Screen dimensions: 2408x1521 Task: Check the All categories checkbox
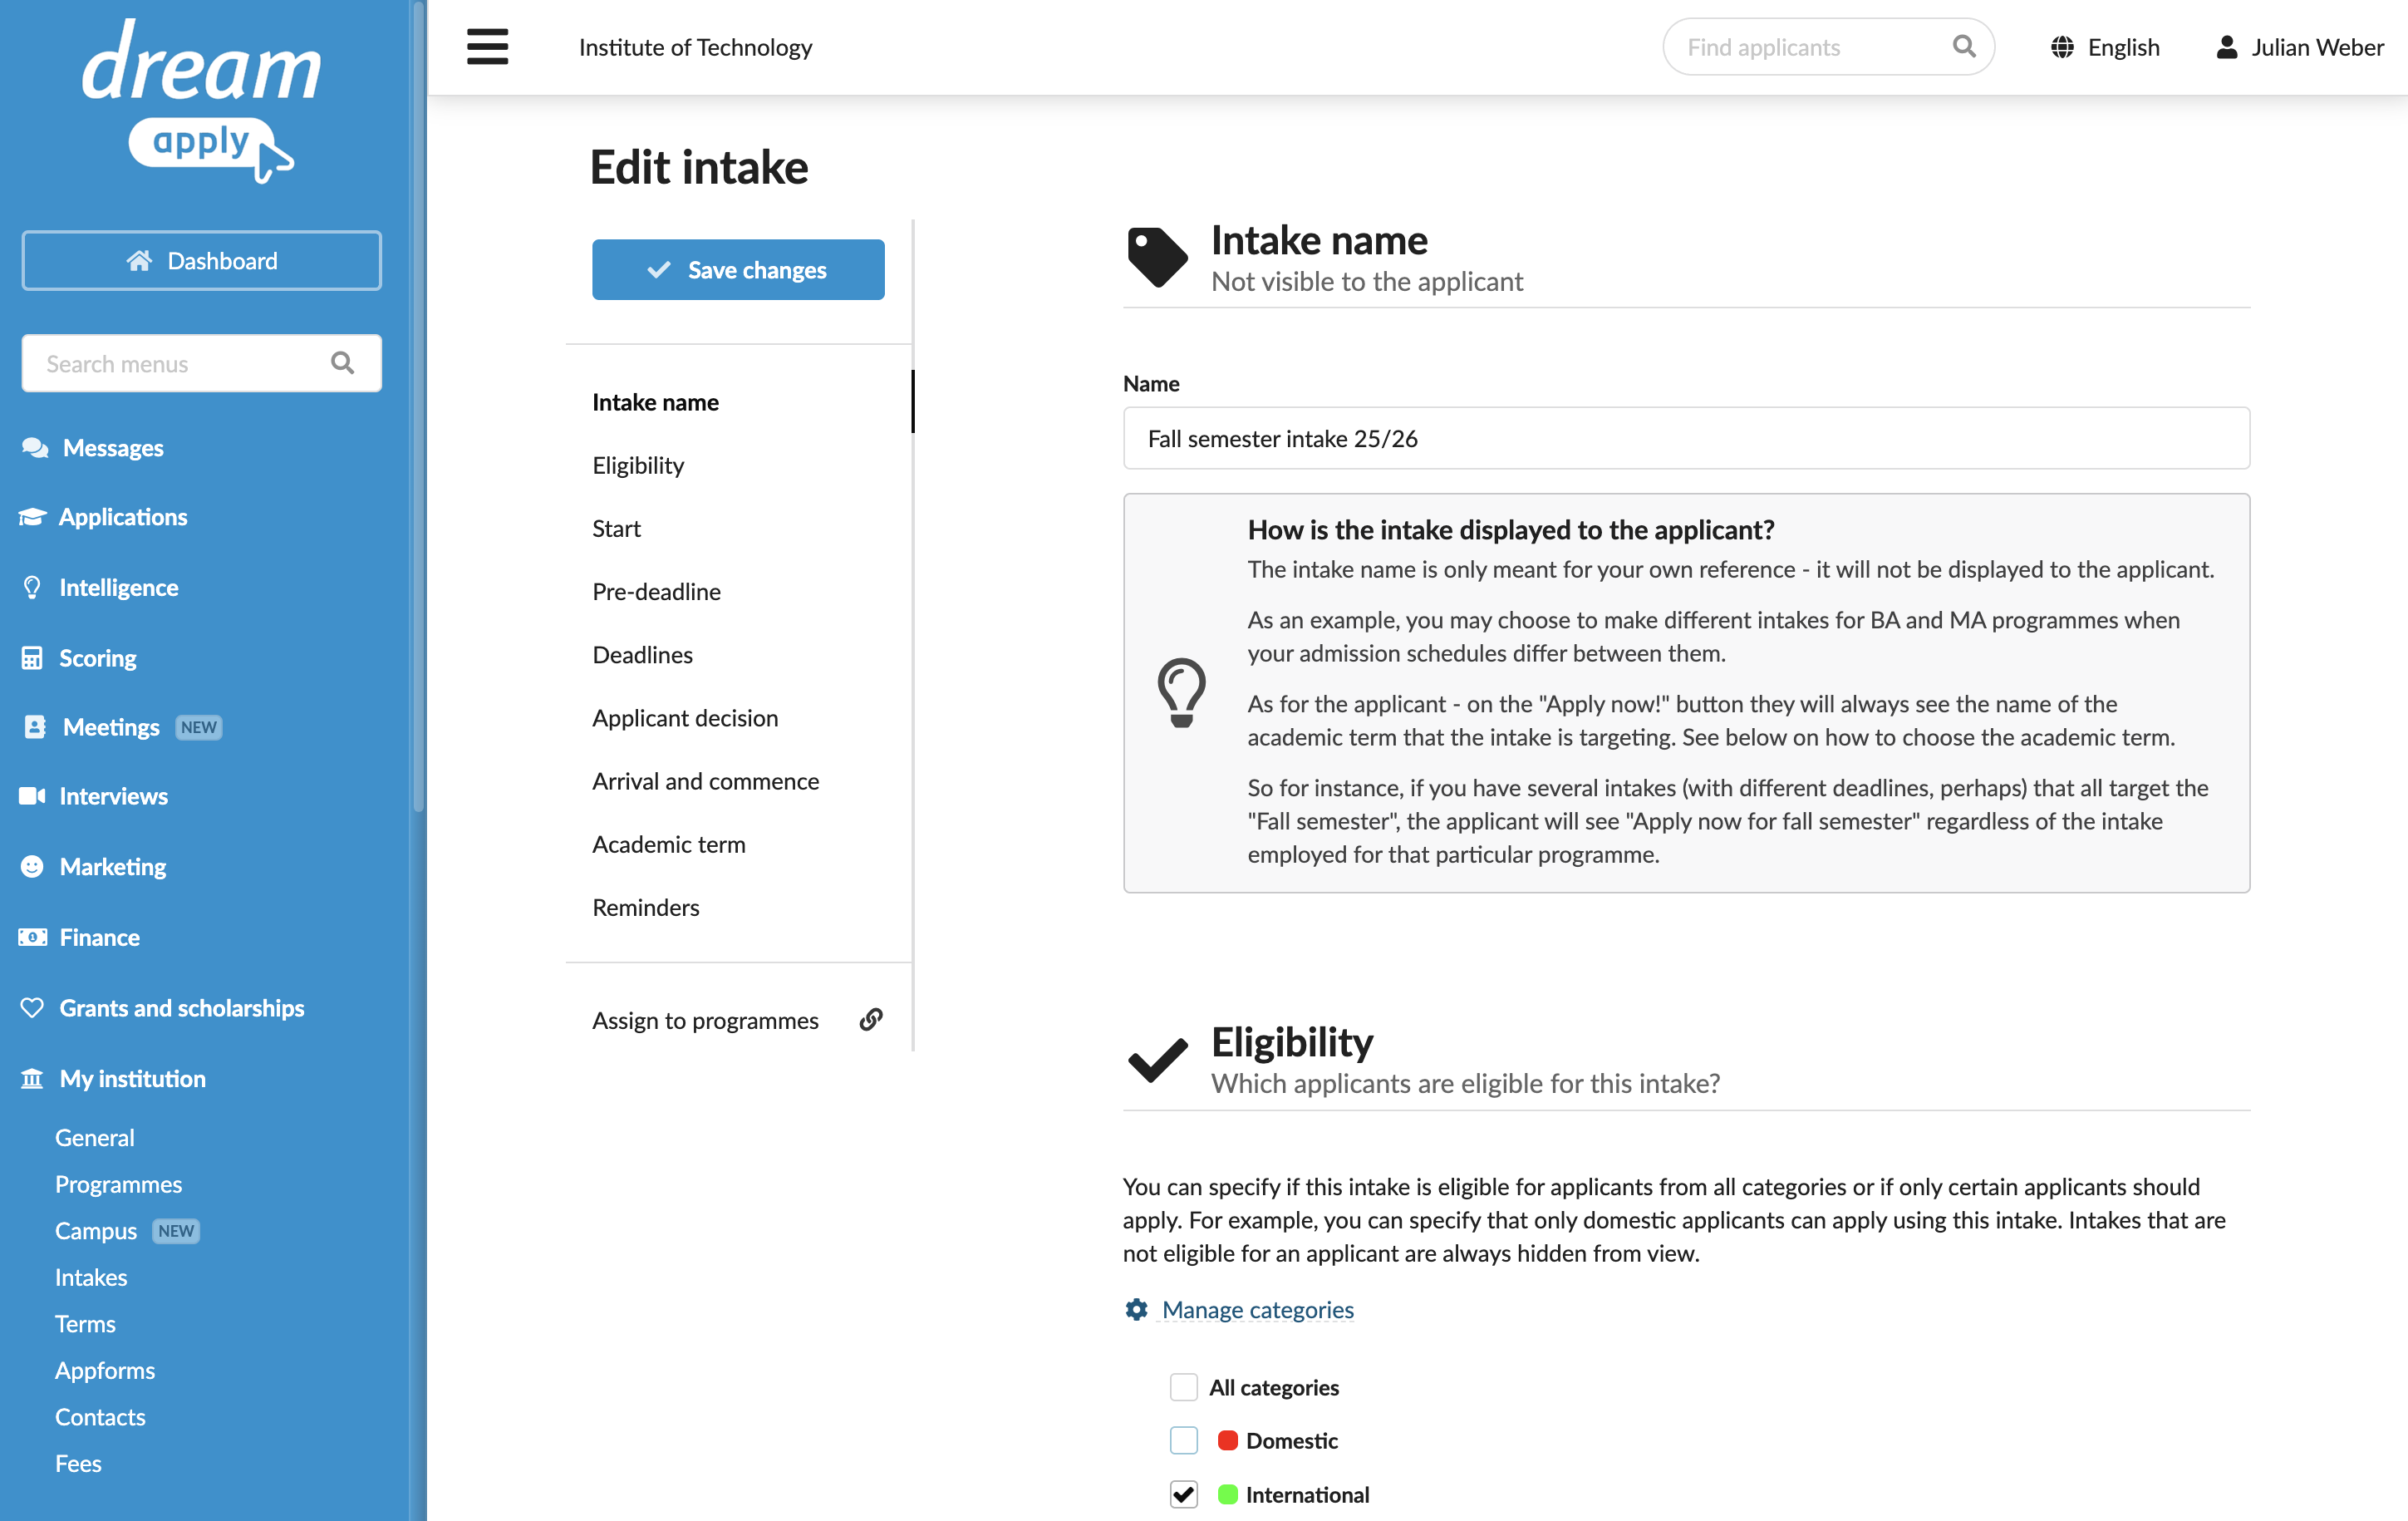1184,1387
